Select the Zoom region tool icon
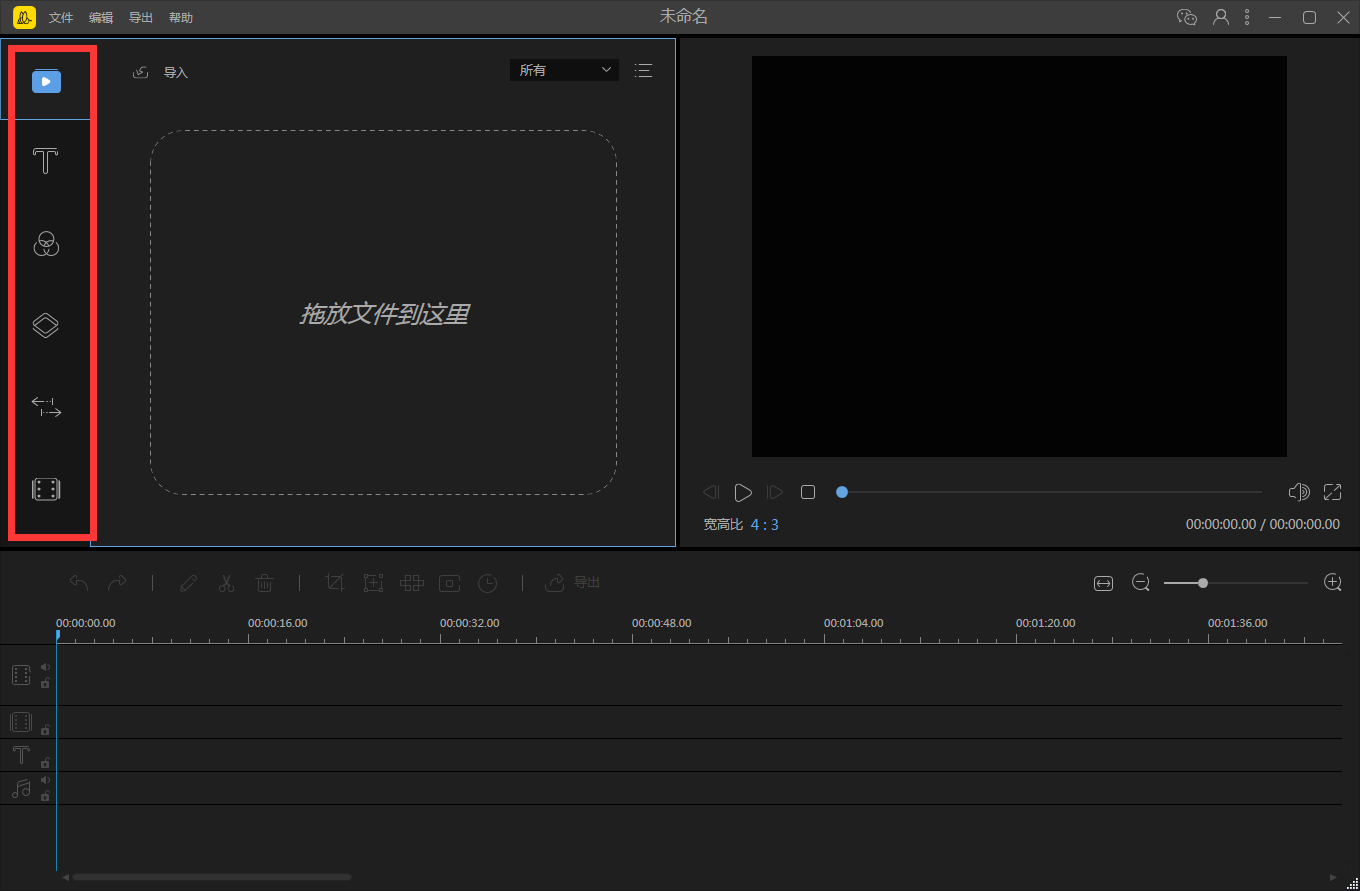 (373, 583)
